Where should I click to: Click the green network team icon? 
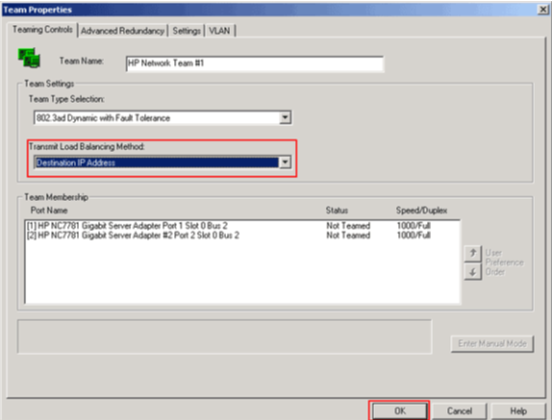(x=29, y=58)
